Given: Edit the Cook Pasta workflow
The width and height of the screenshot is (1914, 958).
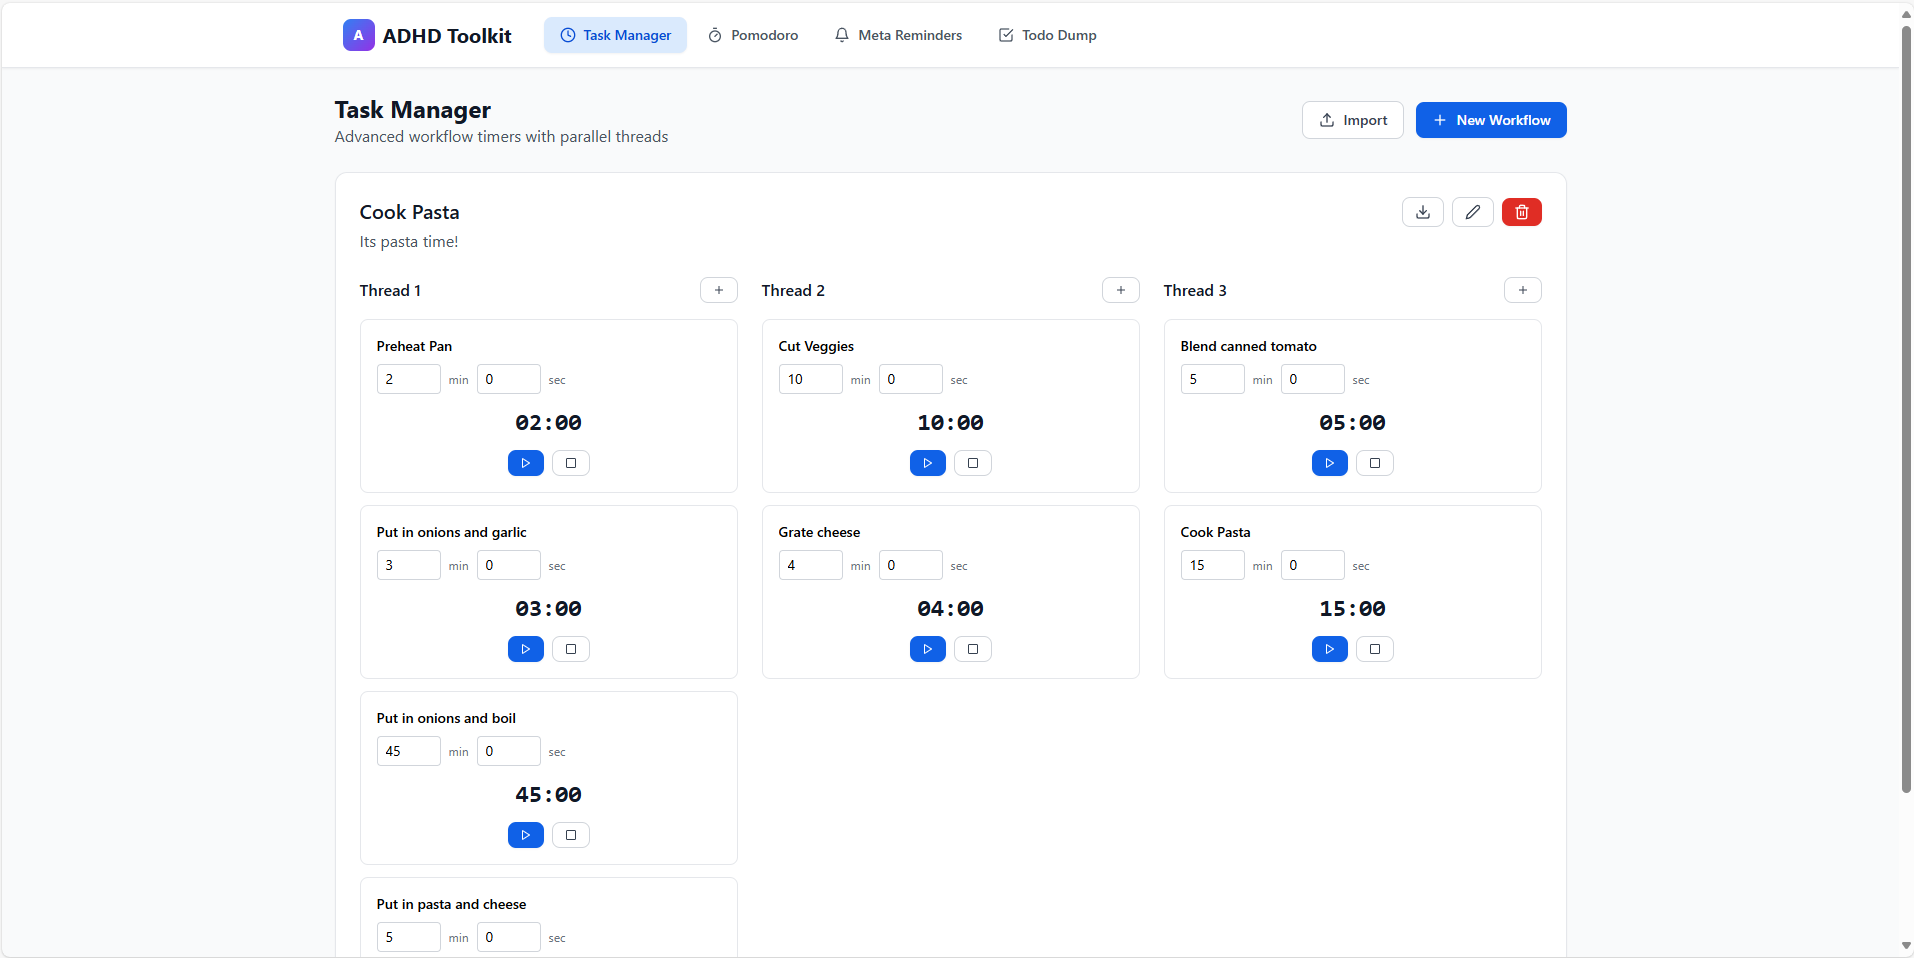Looking at the screenshot, I should [1473, 212].
